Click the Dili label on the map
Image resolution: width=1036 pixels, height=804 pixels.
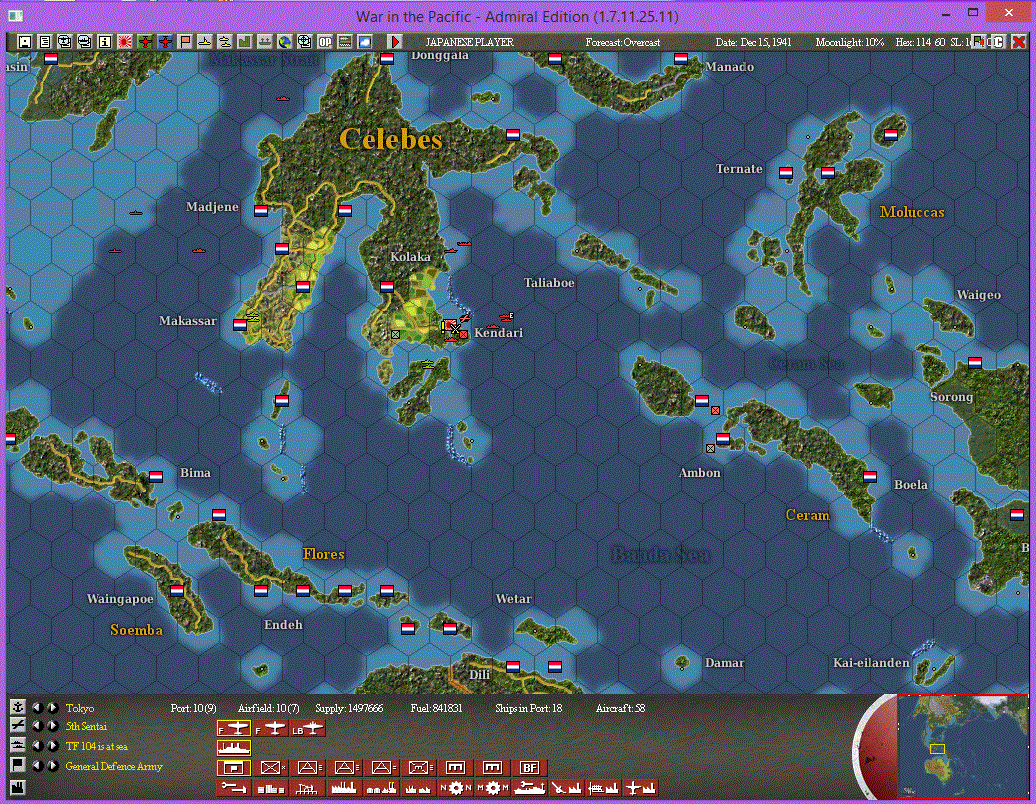coord(480,674)
